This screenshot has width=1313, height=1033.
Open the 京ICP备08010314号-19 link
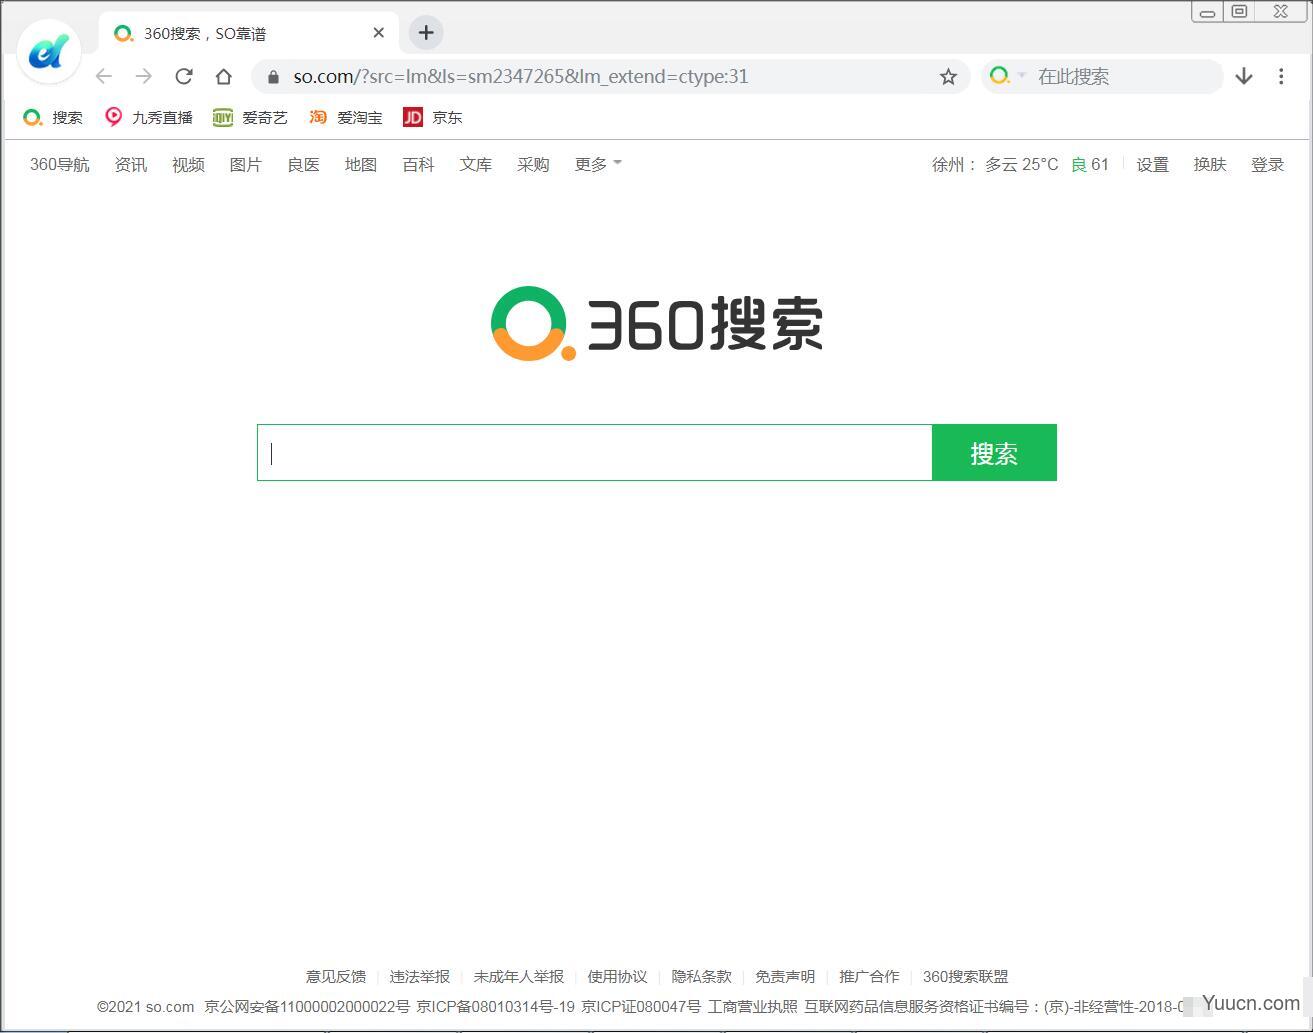tap(496, 1006)
